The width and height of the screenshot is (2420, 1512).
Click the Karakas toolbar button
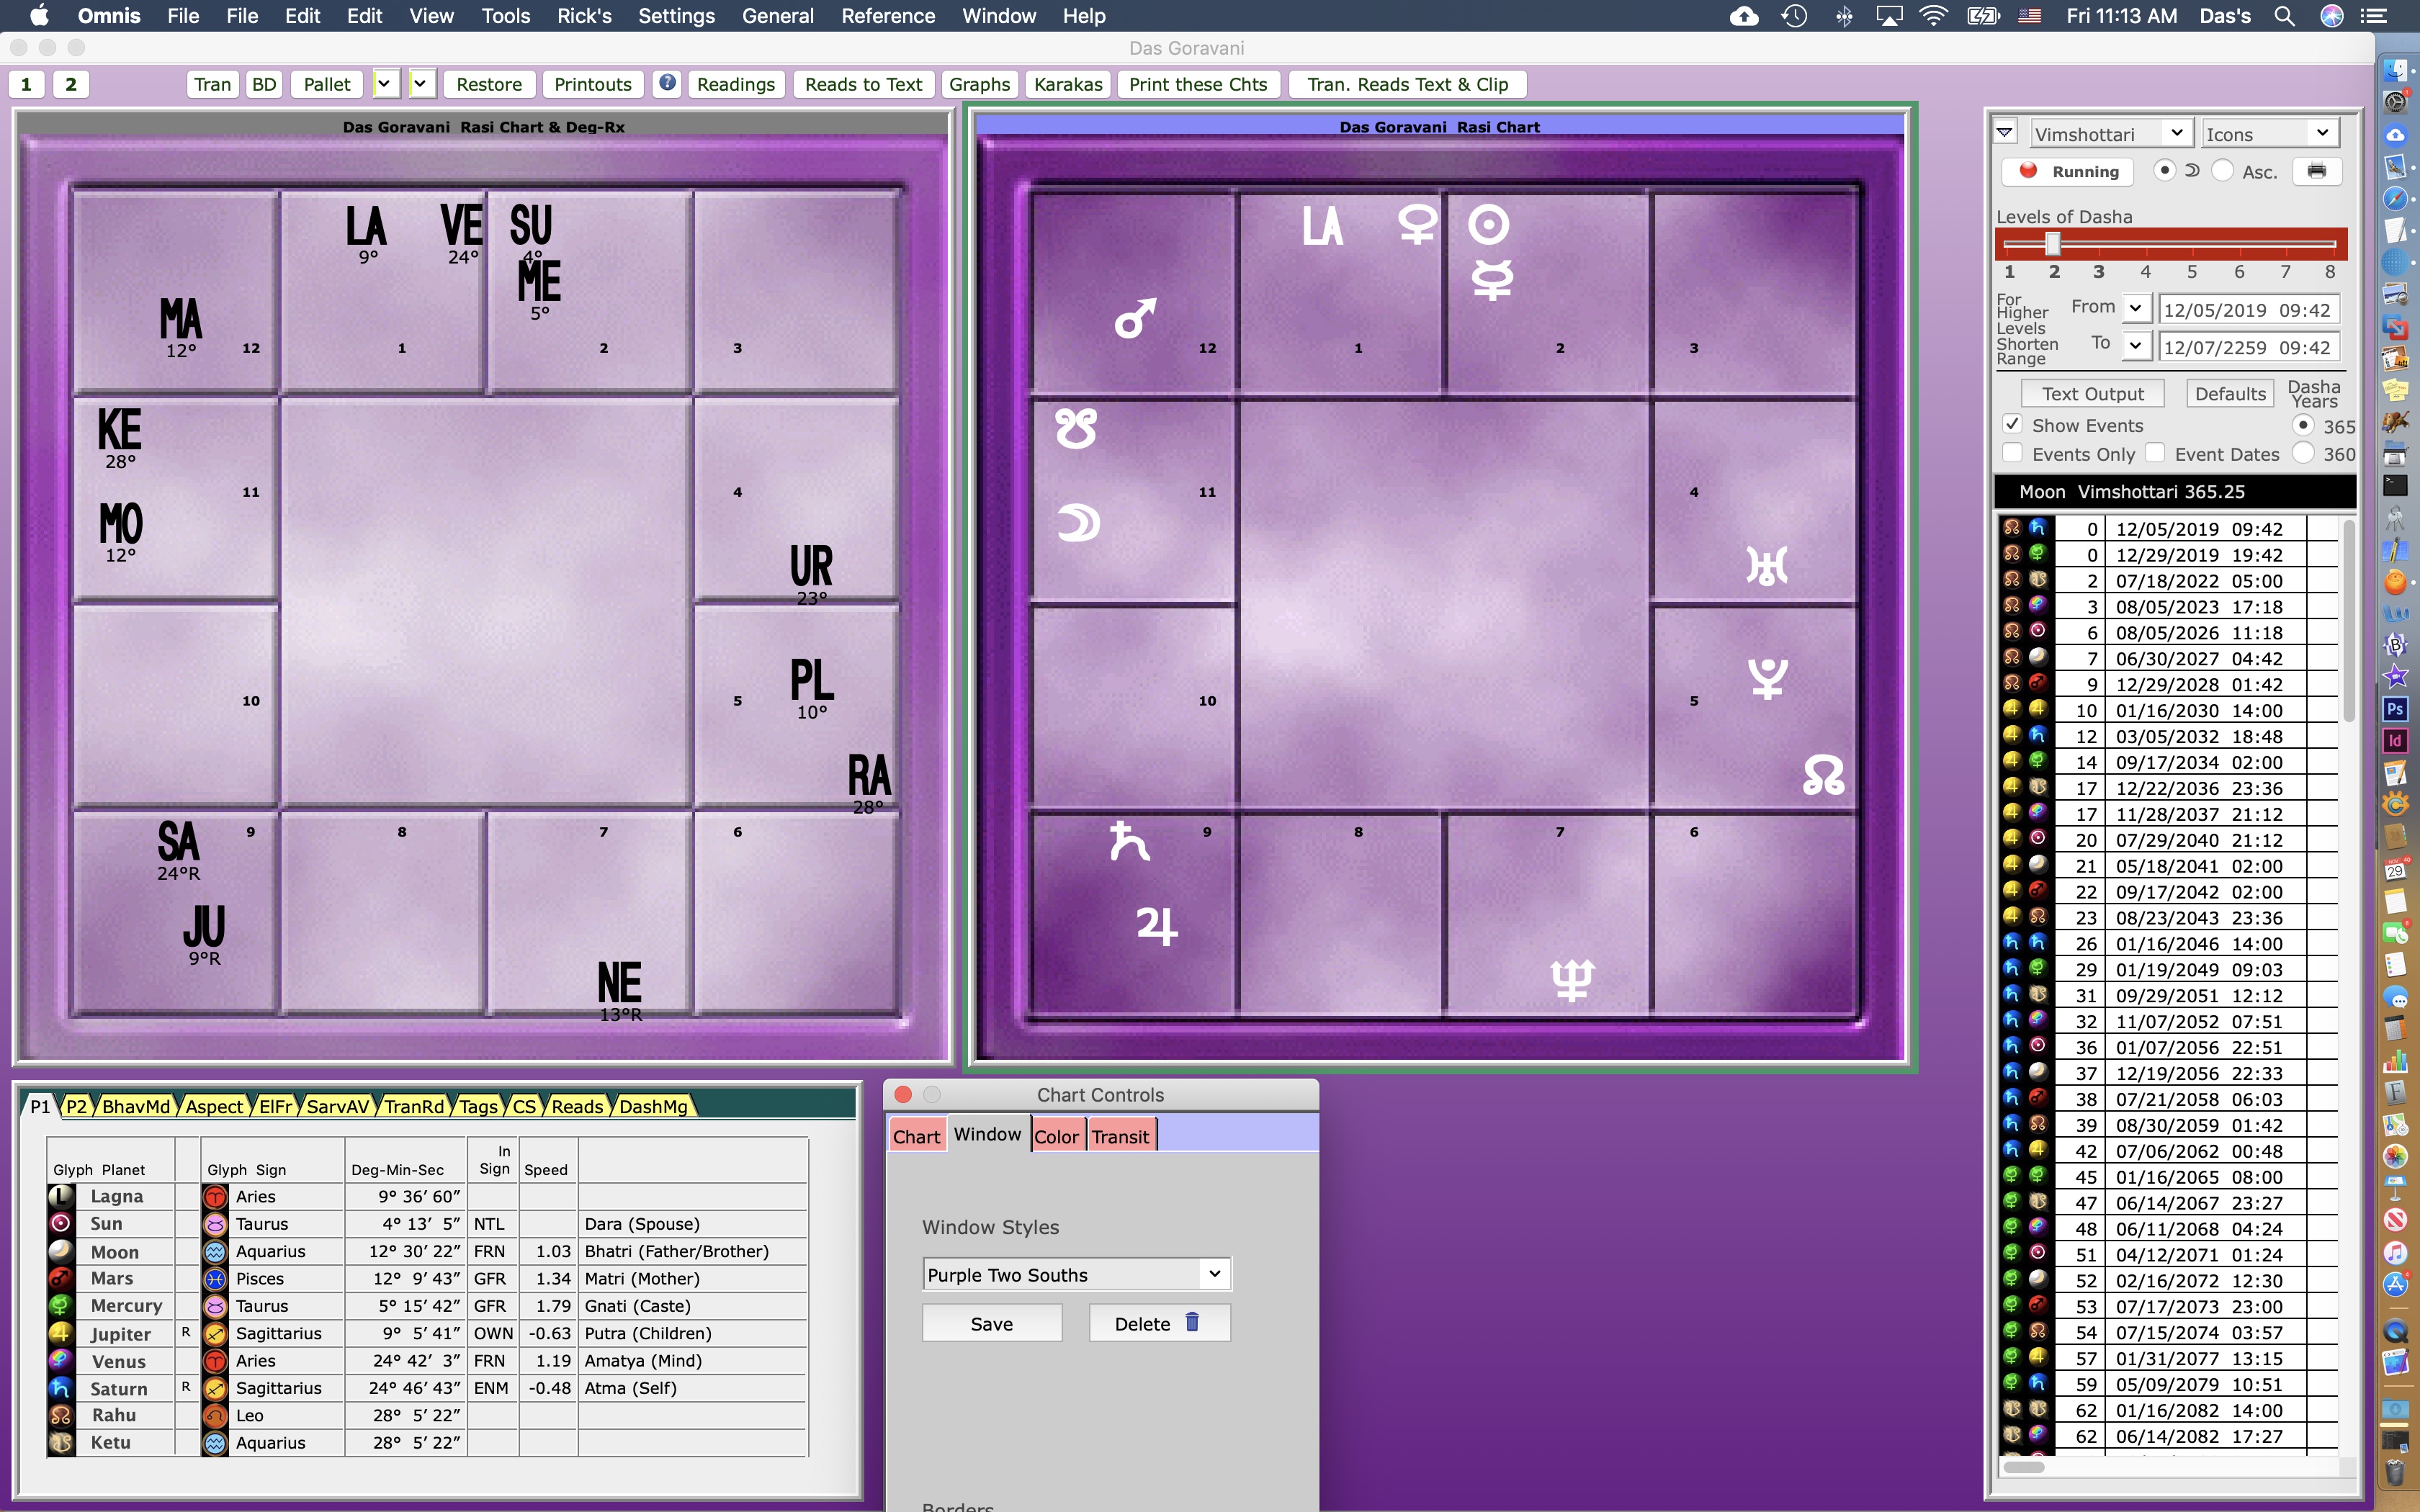coord(1068,84)
